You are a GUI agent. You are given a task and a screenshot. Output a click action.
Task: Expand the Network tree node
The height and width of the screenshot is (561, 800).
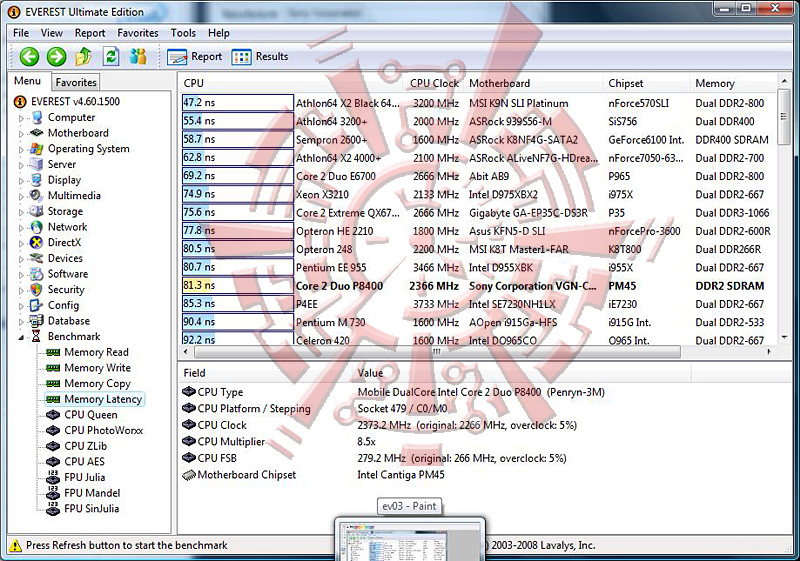pos(21,228)
